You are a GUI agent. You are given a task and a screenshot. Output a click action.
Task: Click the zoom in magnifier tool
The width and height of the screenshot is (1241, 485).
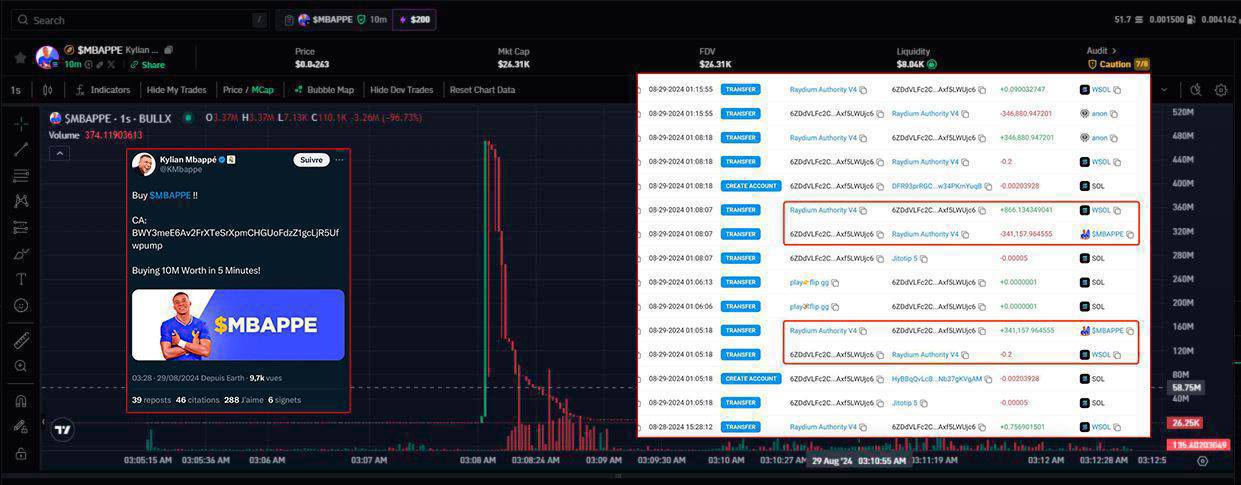click(x=21, y=366)
